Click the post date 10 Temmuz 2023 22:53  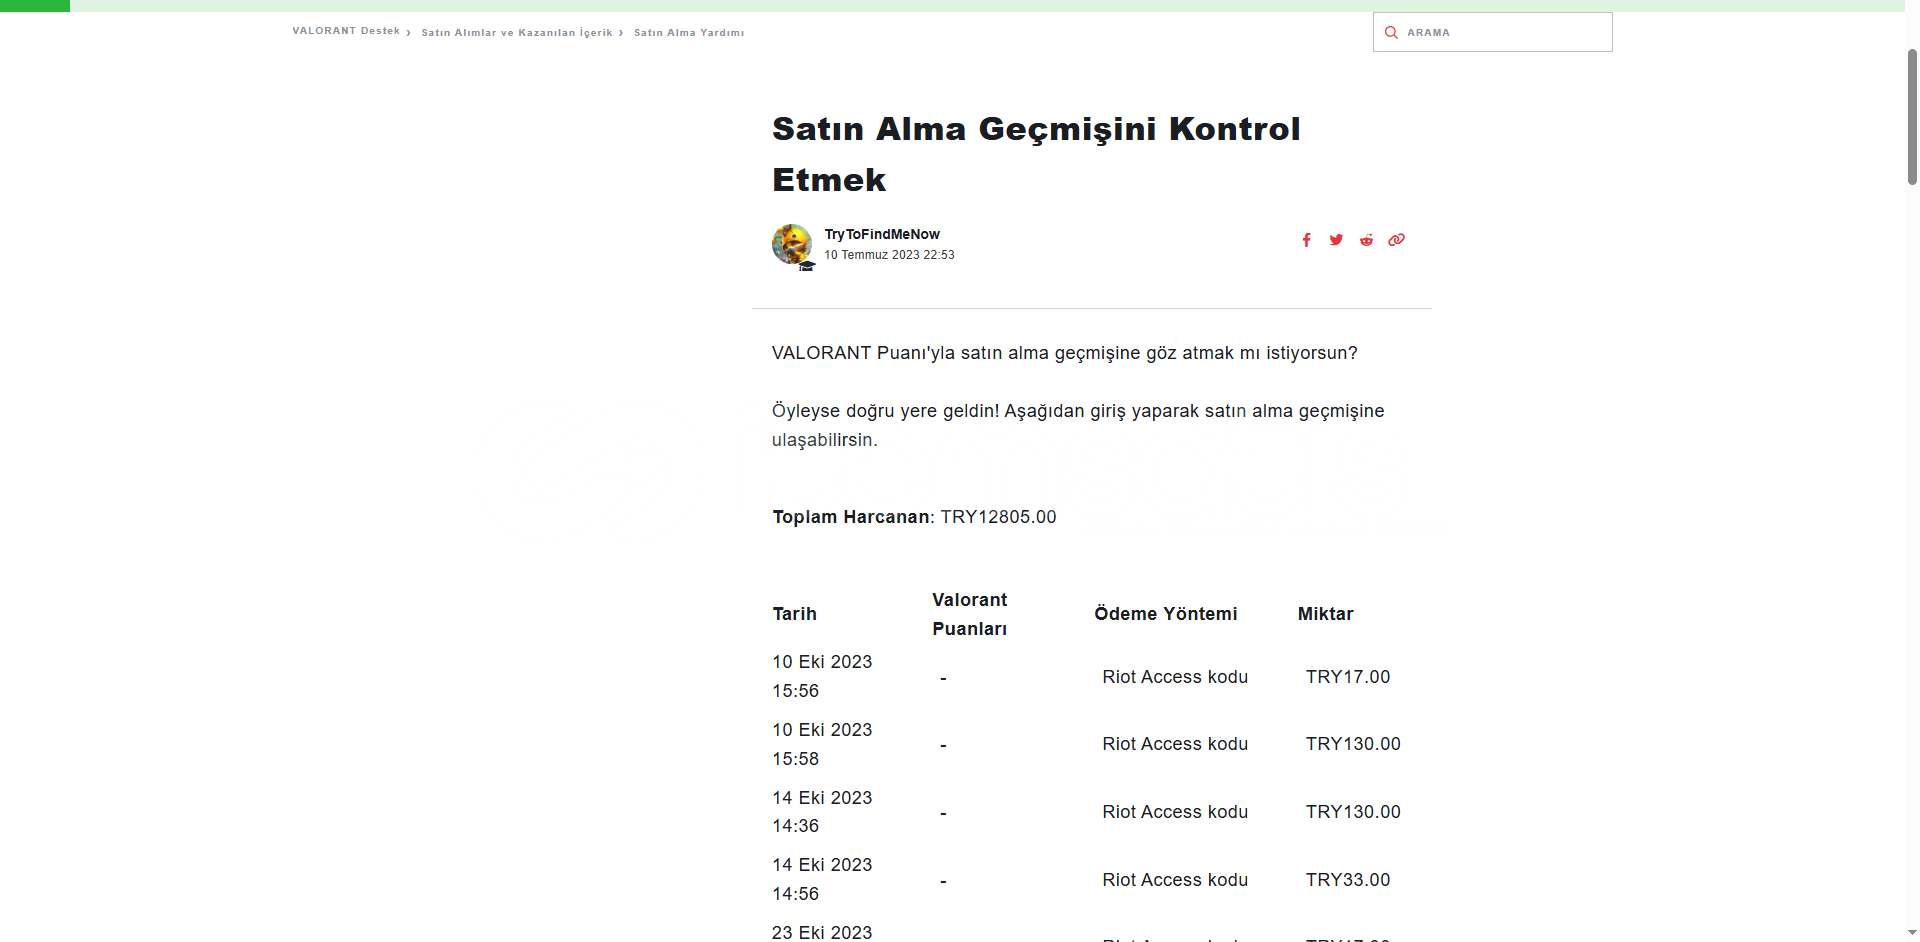[889, 255]
